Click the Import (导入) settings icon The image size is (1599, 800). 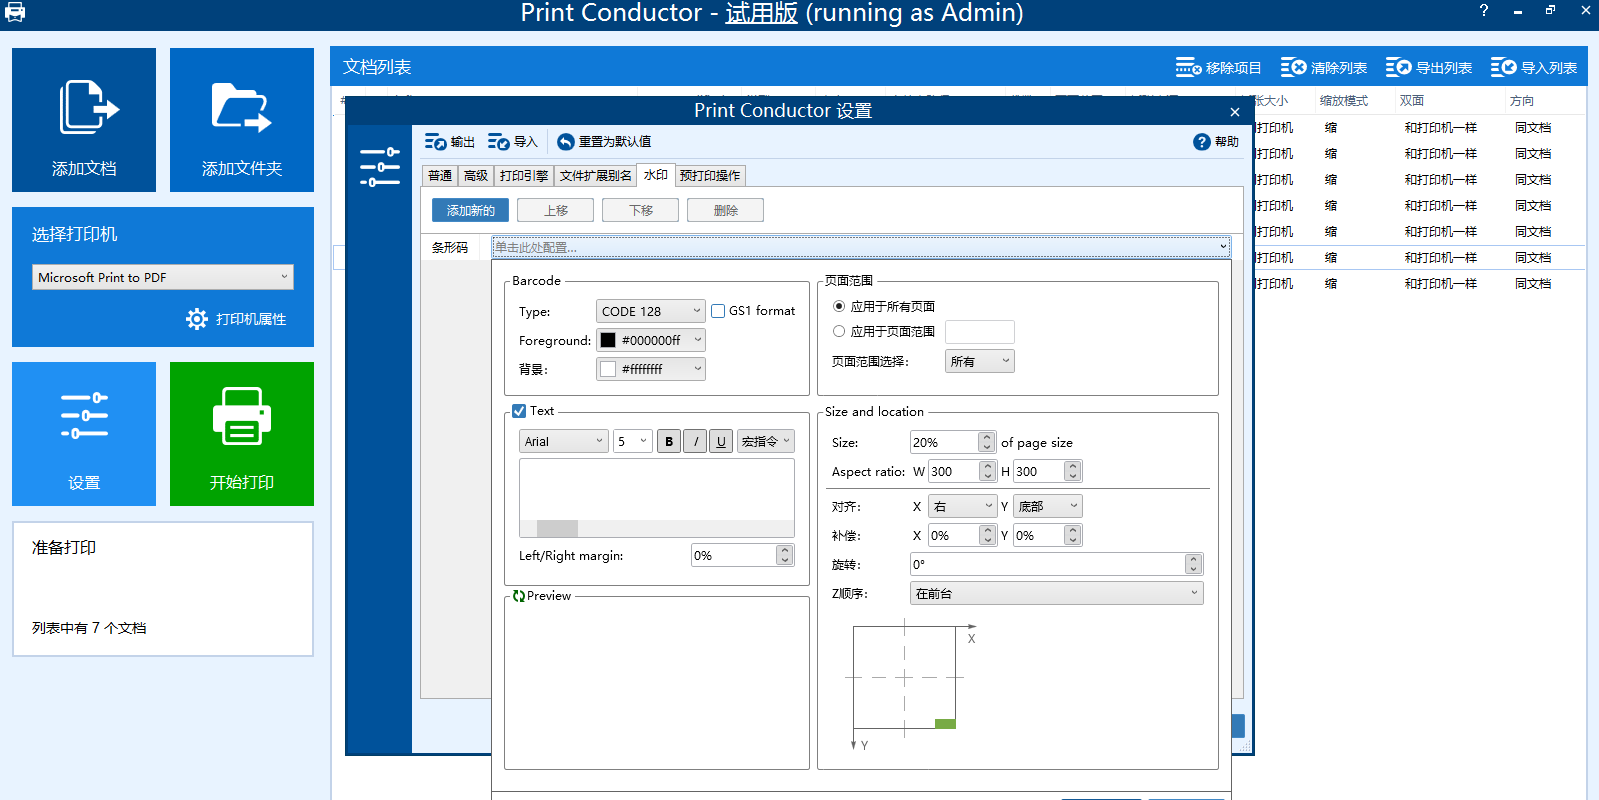(x=498, y=142)
